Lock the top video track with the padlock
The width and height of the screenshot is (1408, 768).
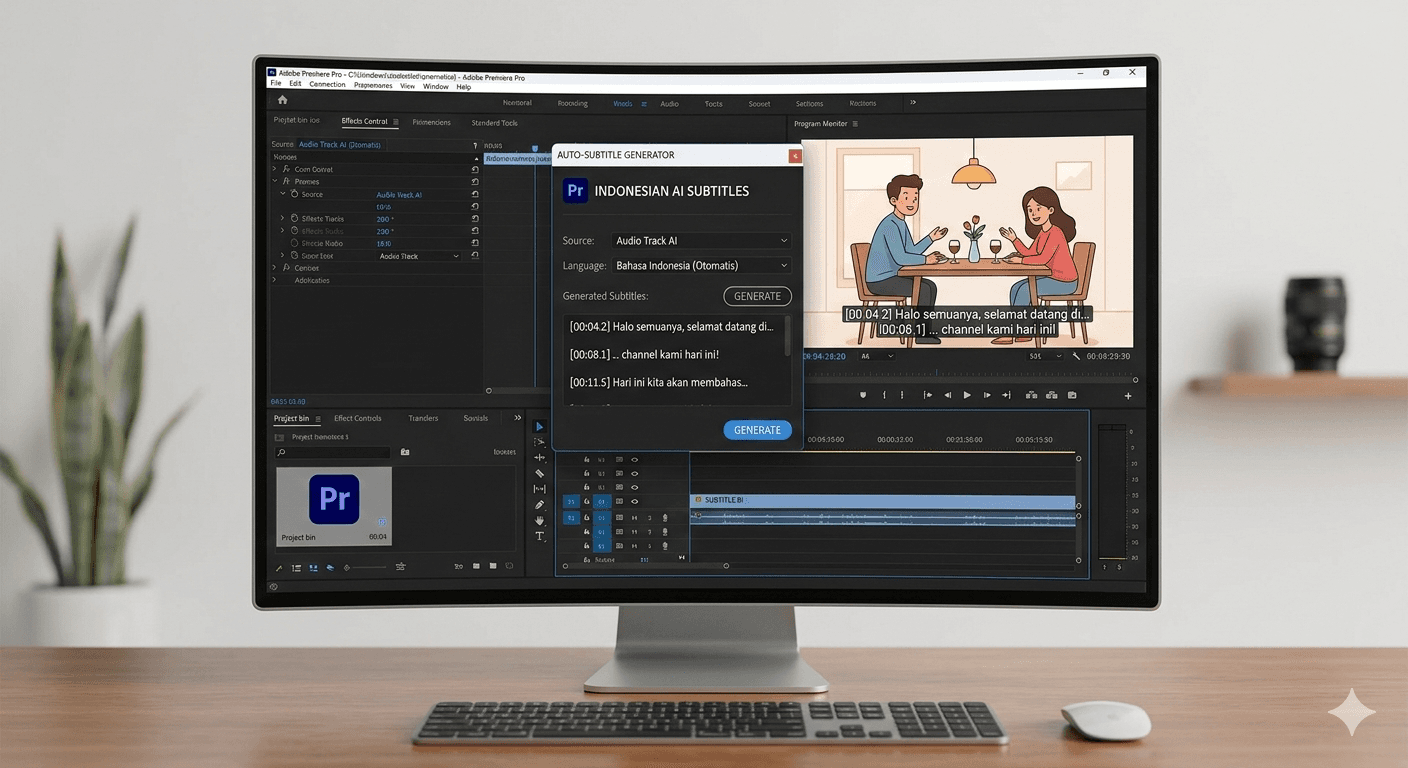pos(587,459)
